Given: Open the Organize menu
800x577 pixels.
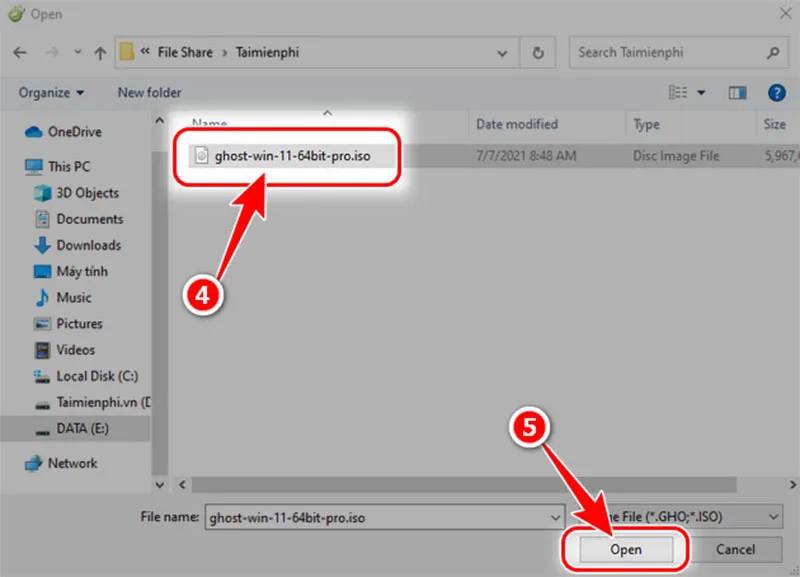Looking at the screenshot, I should tap(51, 93).
